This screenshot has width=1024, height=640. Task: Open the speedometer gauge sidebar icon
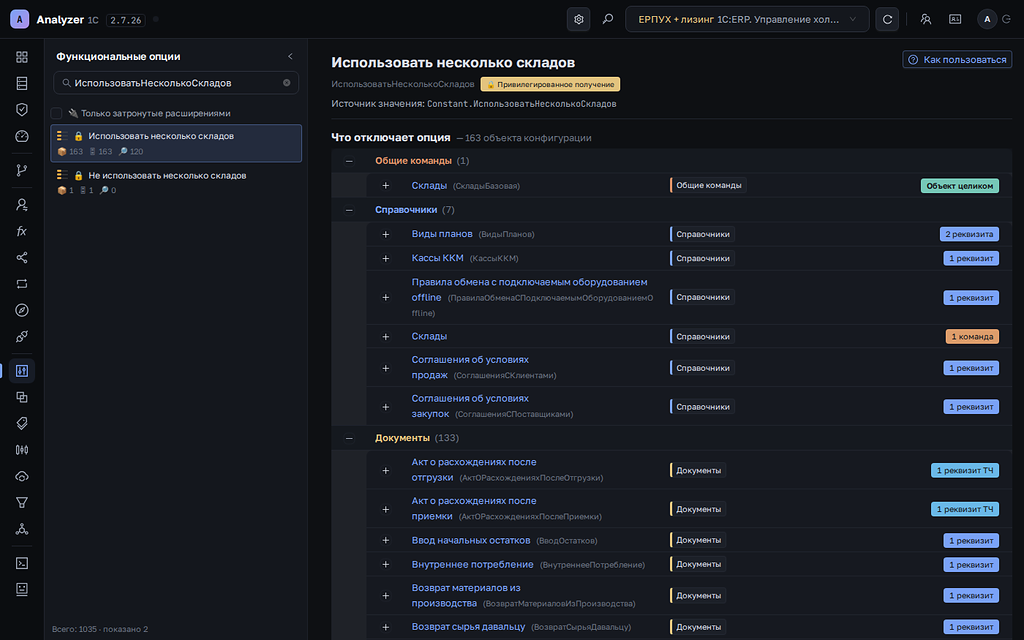[22, 136]
